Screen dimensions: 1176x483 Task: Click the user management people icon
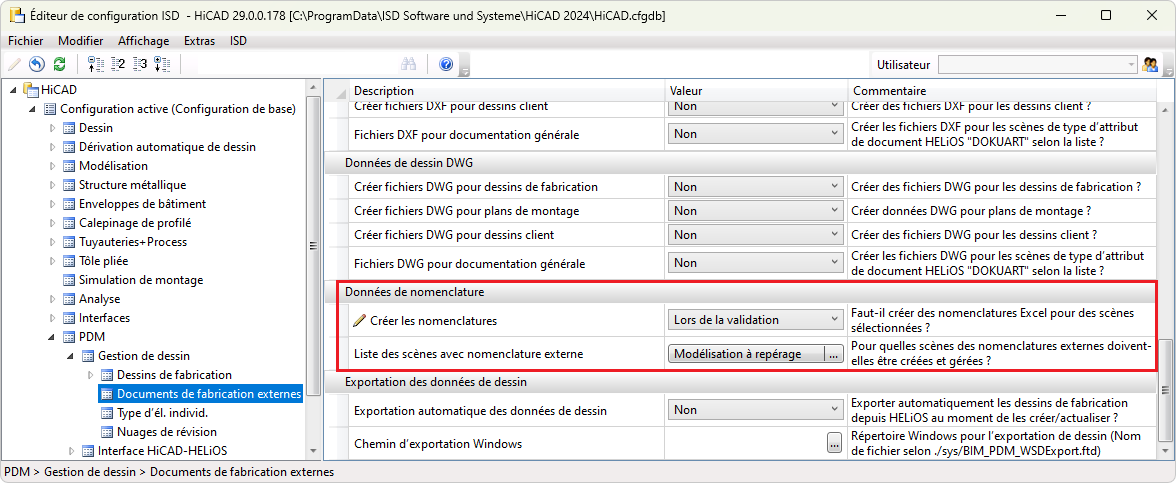point(1151,64)
